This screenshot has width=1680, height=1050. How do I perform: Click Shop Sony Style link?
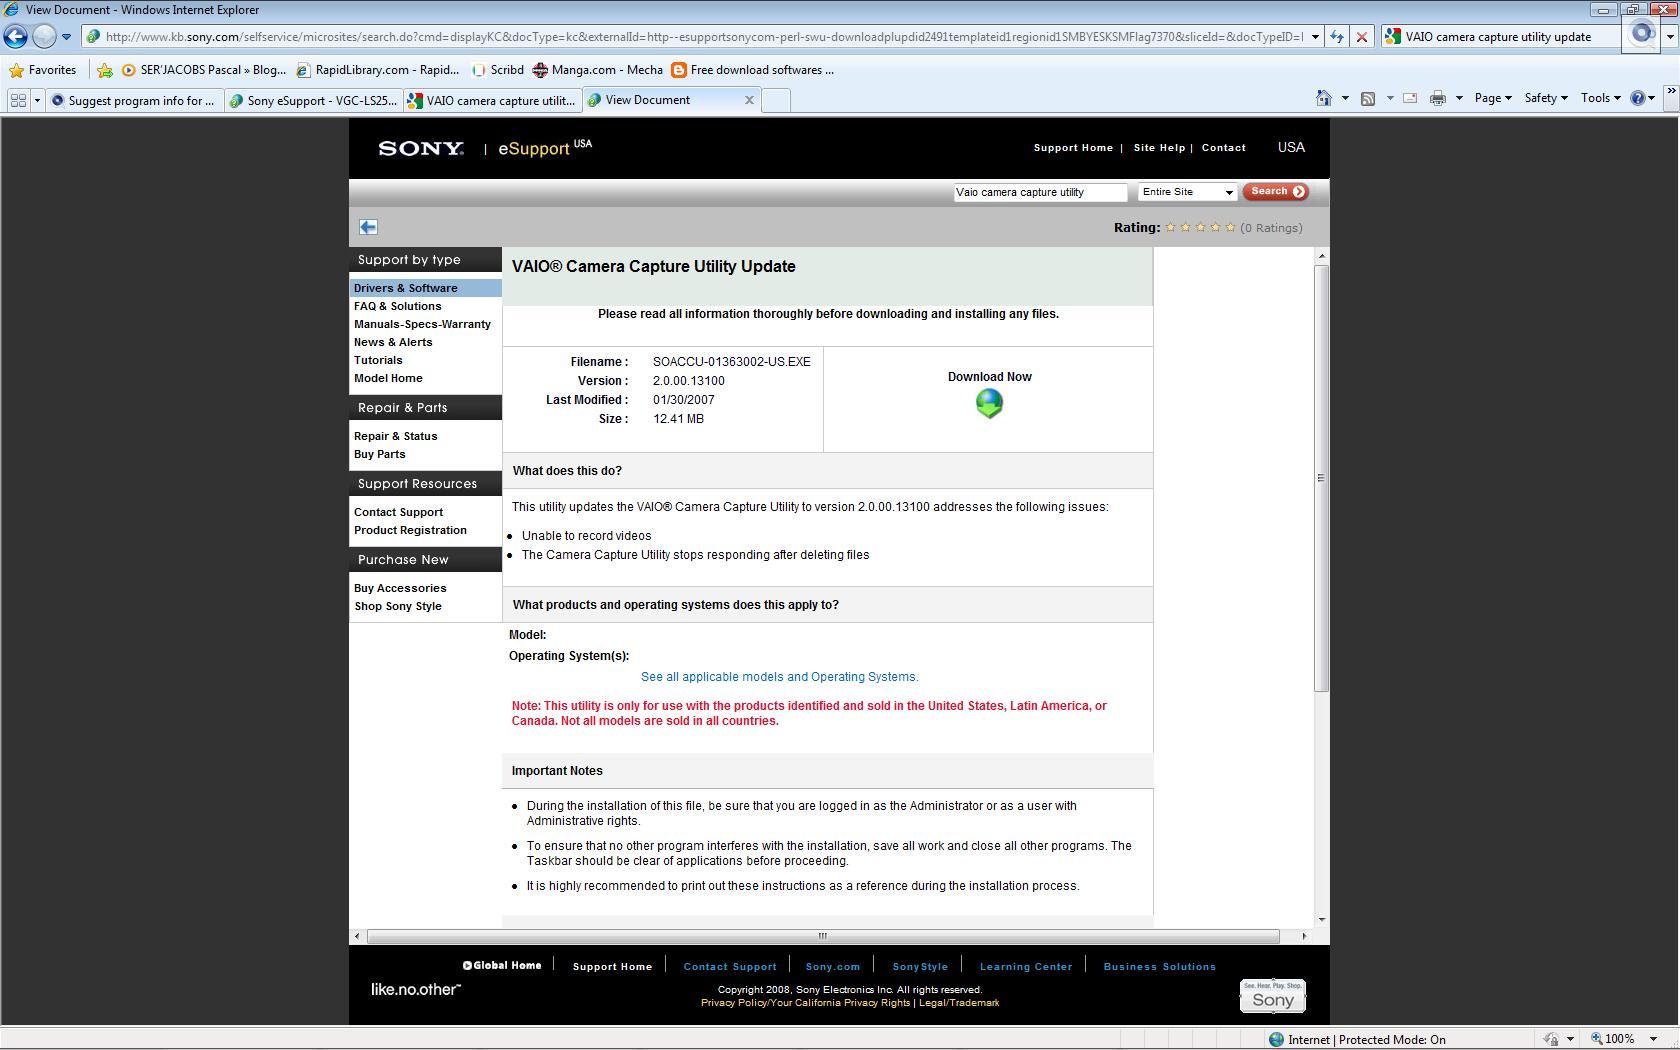(x=397, y=606)
